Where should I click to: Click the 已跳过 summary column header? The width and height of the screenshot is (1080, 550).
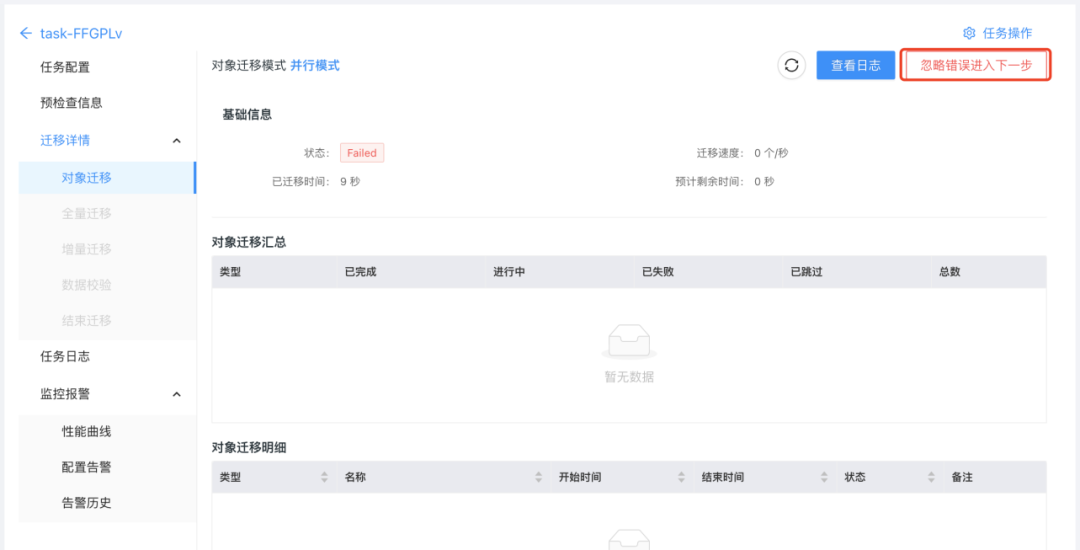pos(807,272)
